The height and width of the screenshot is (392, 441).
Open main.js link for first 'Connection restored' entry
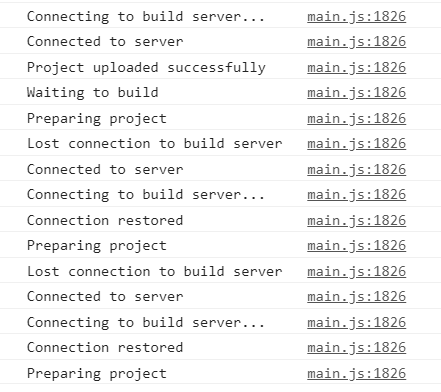(x=356, y=220)
